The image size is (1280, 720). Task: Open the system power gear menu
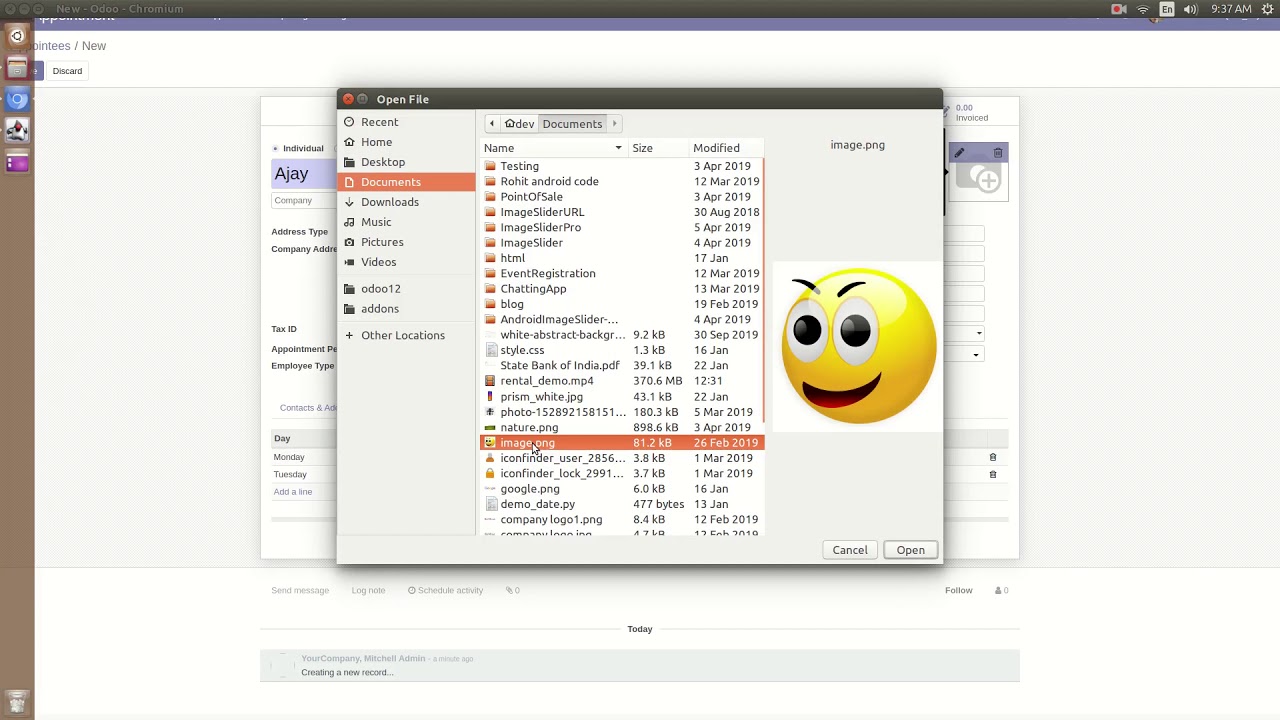click(x=1267, y=9)
